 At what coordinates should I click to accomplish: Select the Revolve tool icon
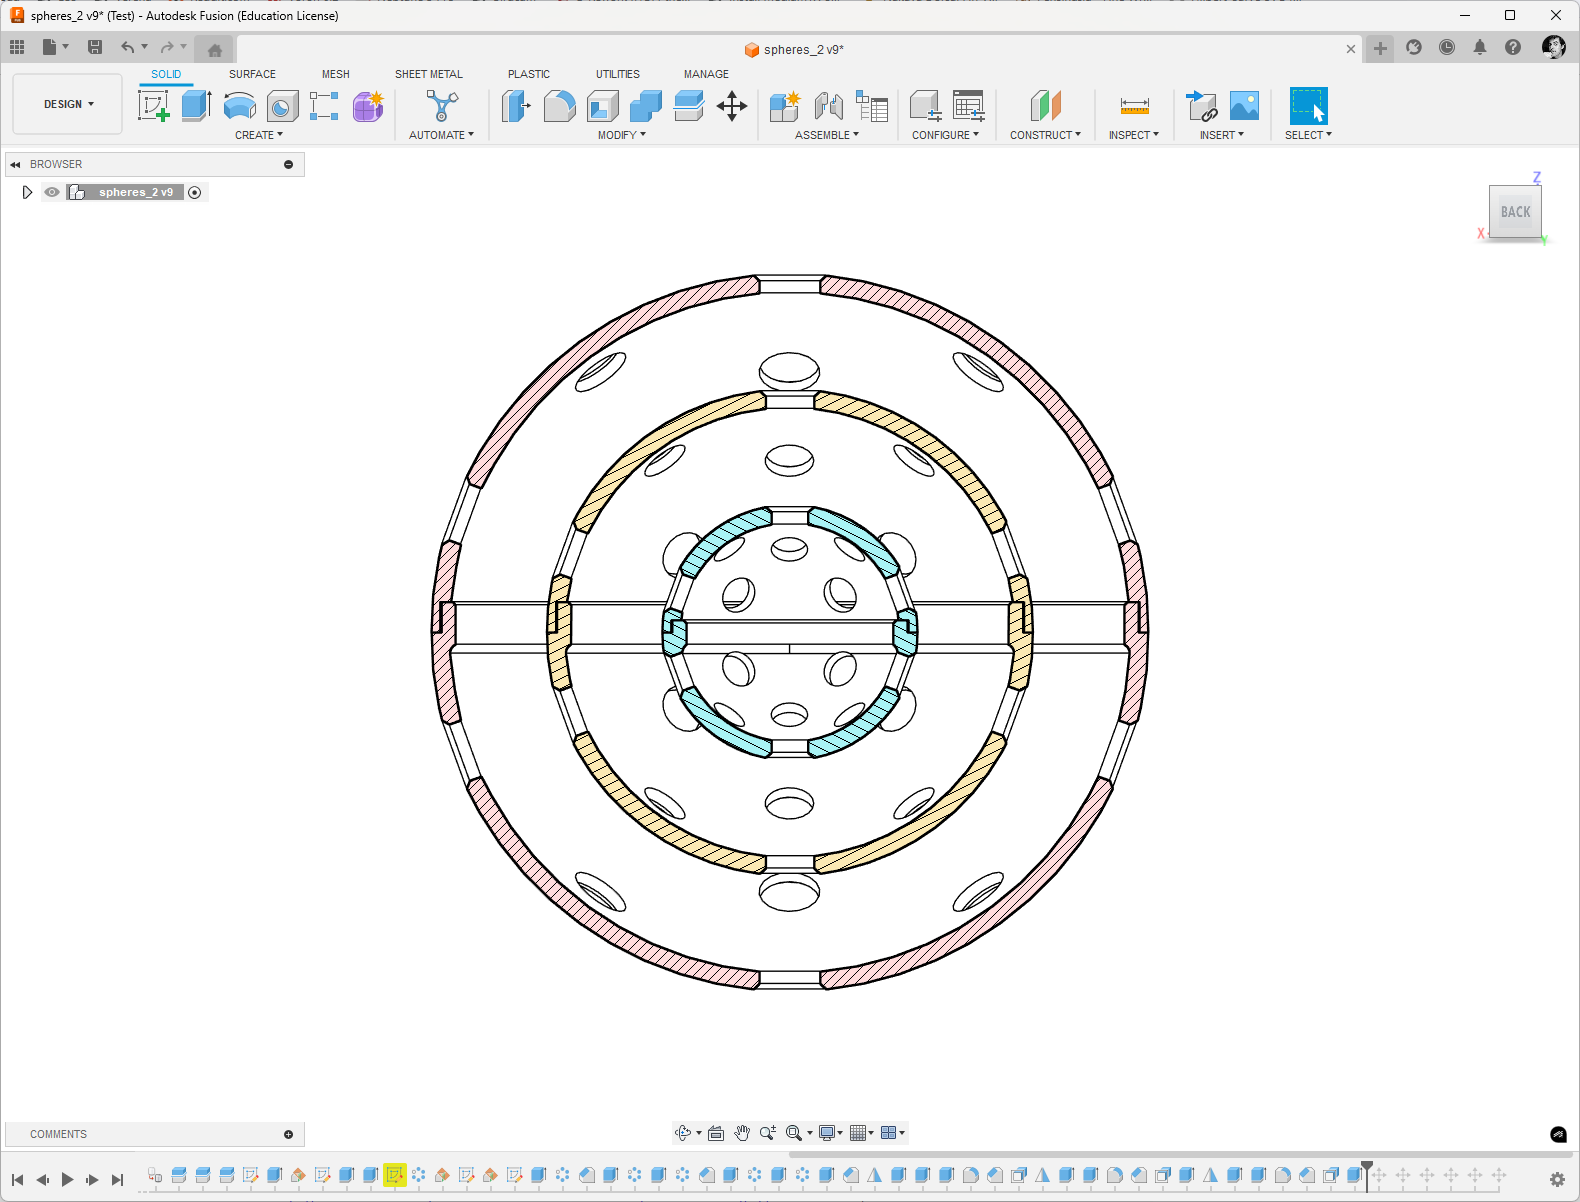pos(239,106)
